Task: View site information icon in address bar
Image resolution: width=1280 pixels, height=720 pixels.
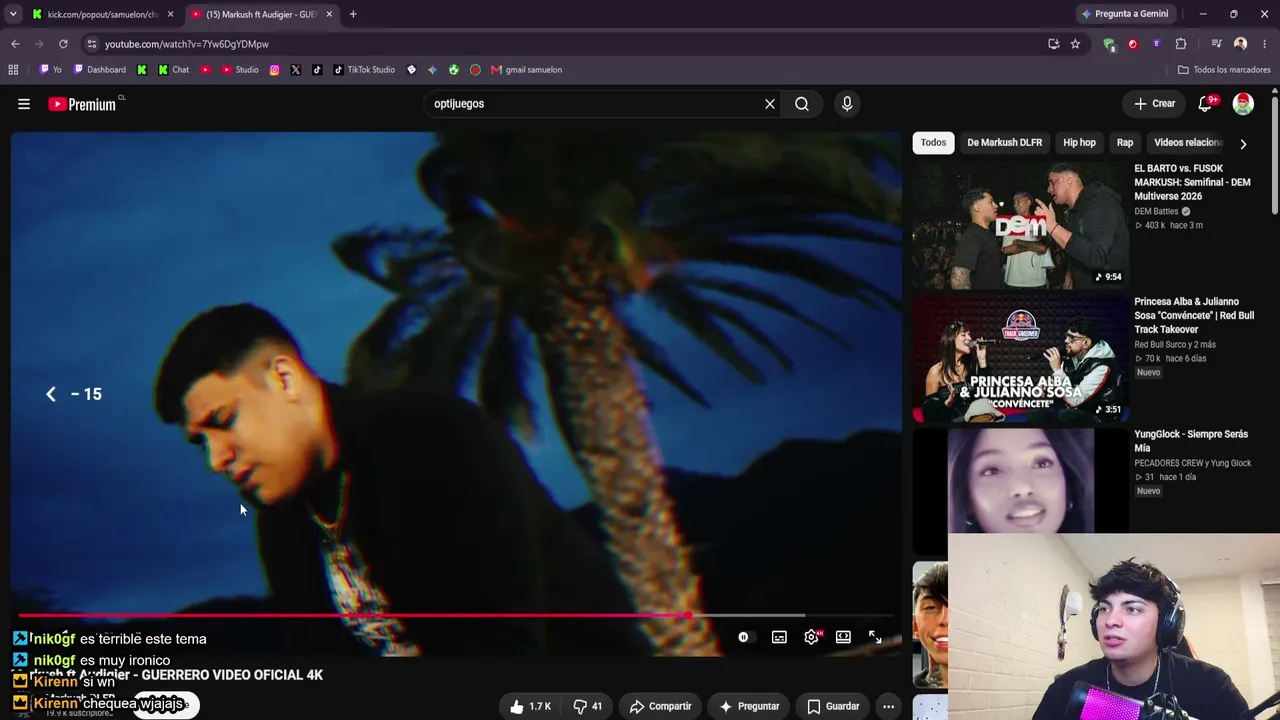Action: point(92,44)
